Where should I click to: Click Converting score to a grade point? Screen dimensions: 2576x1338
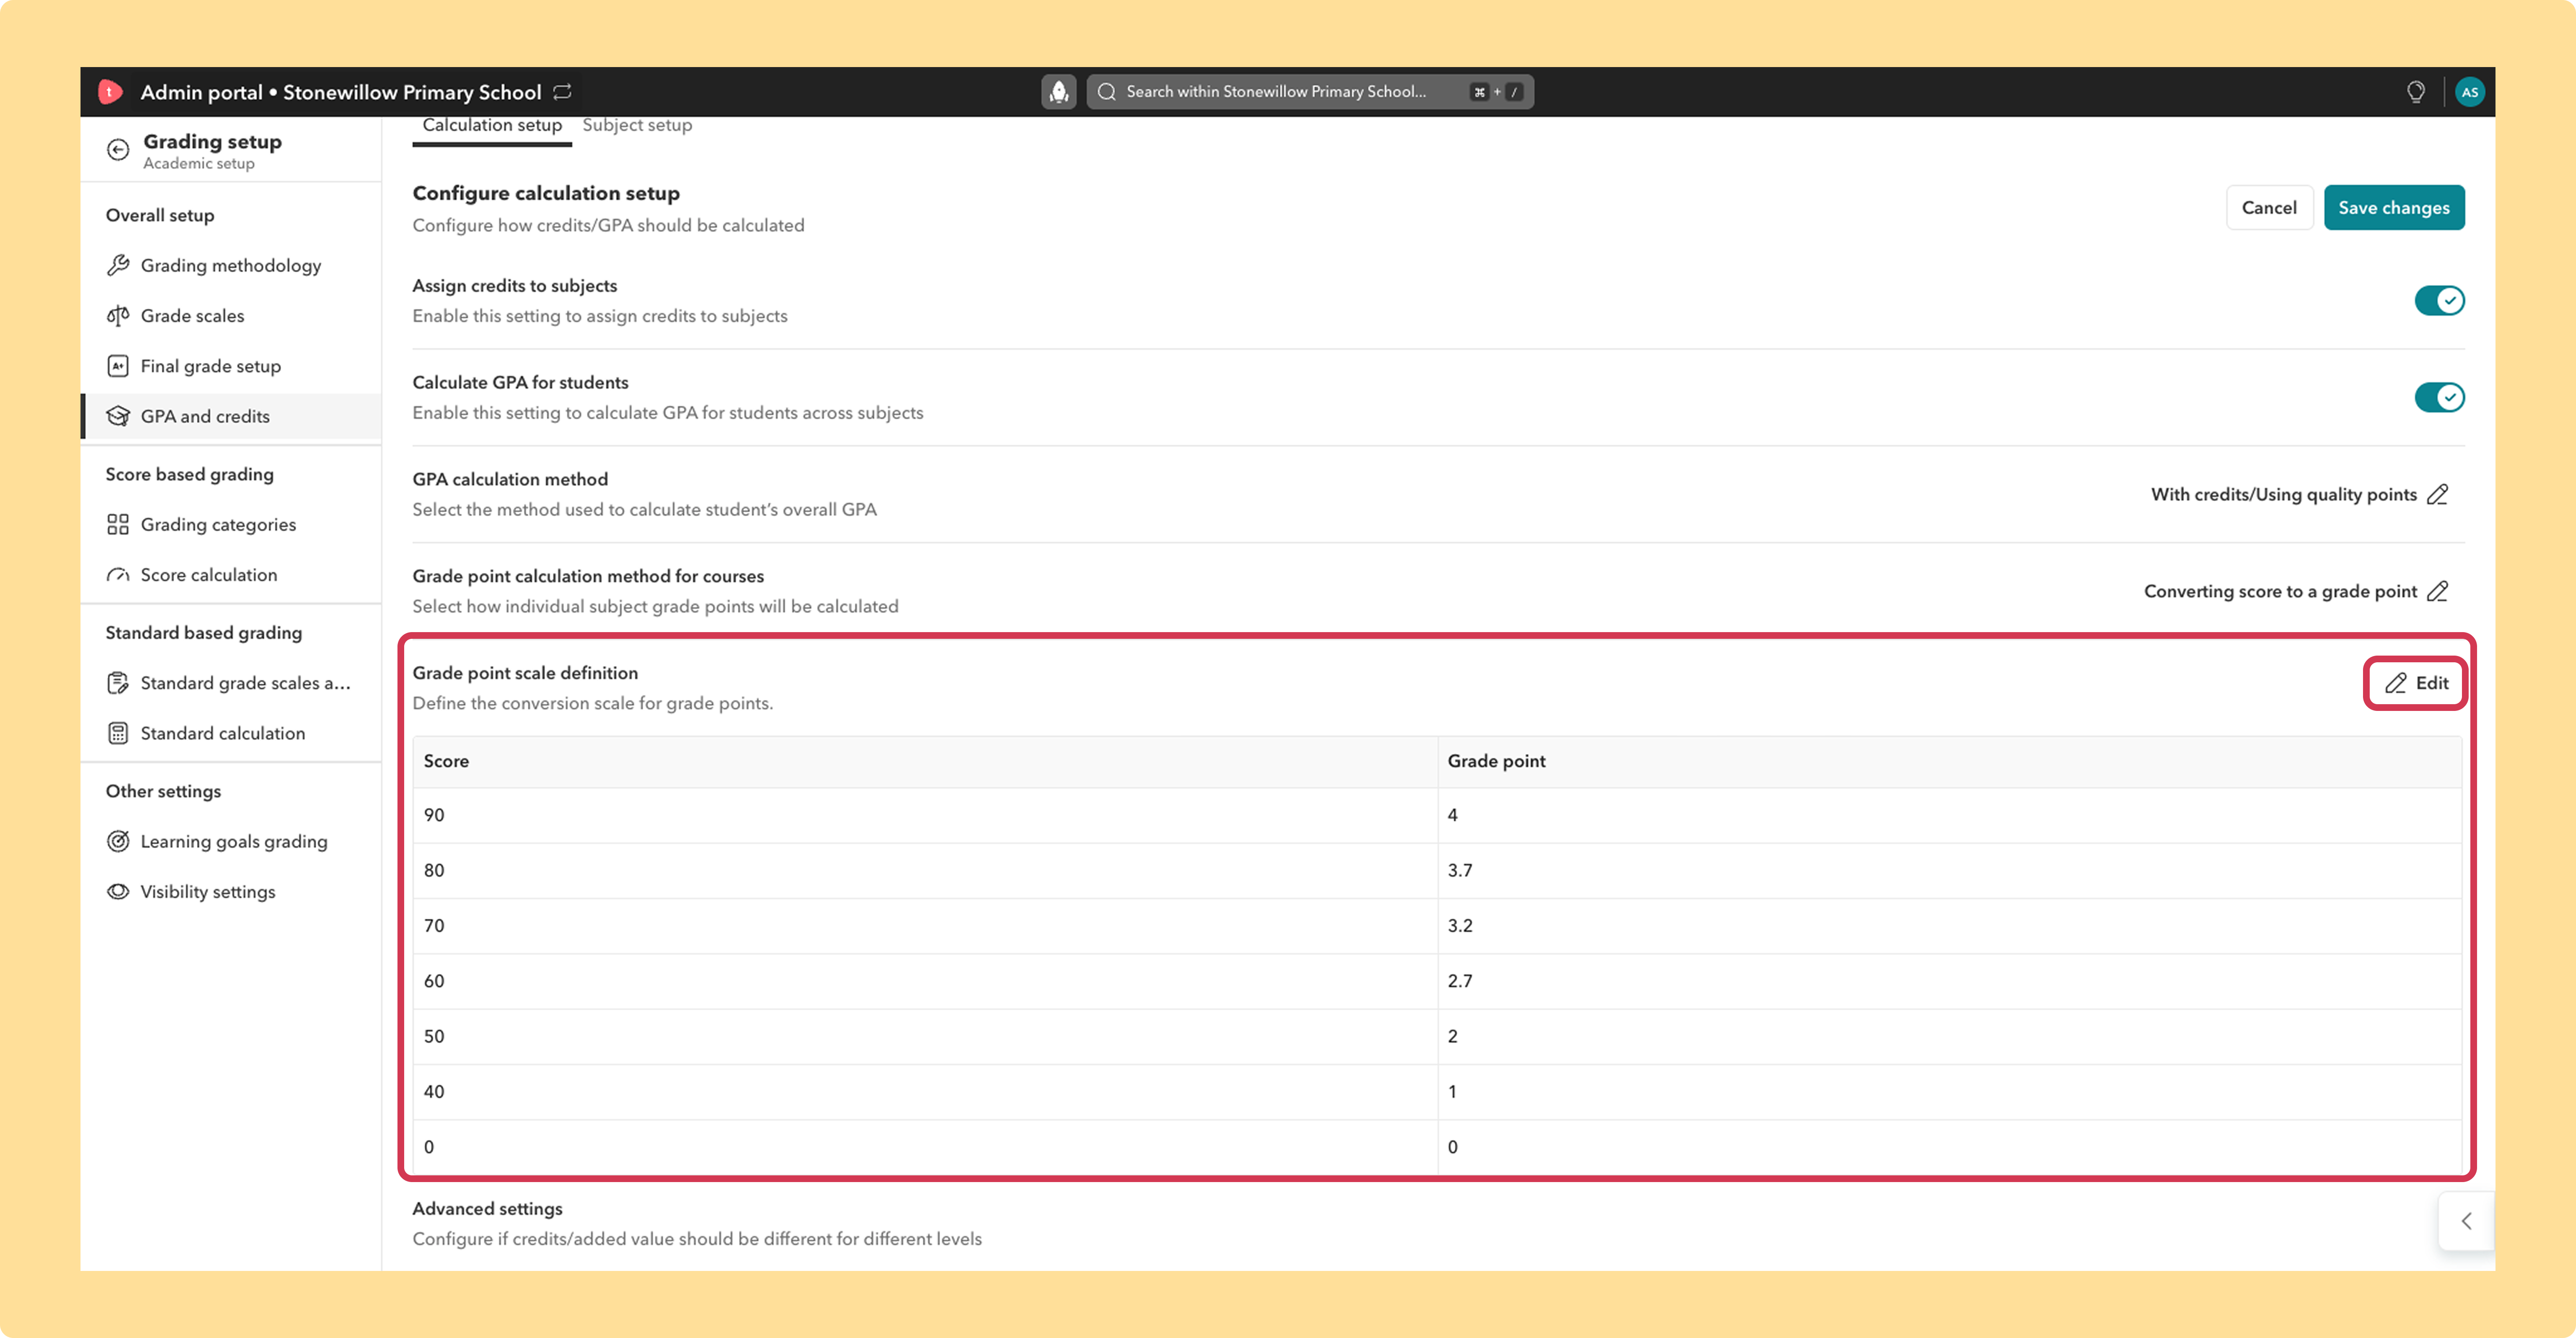click(2280, 592)
